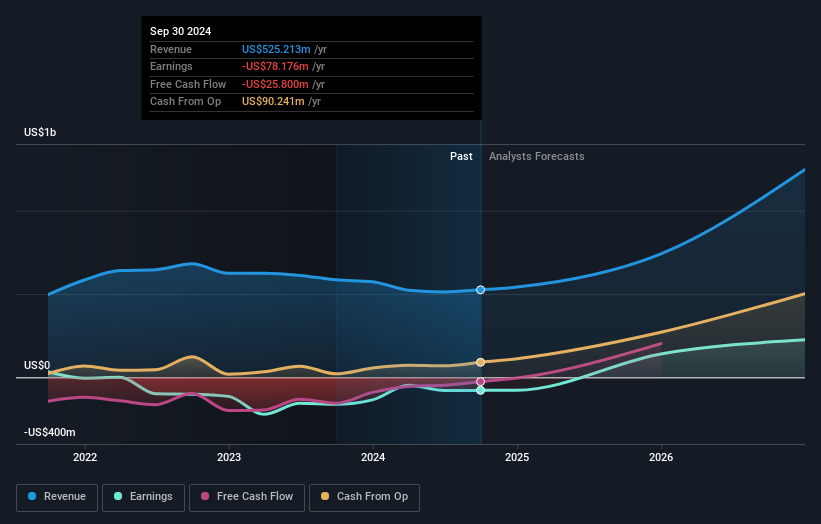Screen dimensions: 821x524
Task: Toggle the Free Cash Flow legend button
Action: 247,497
